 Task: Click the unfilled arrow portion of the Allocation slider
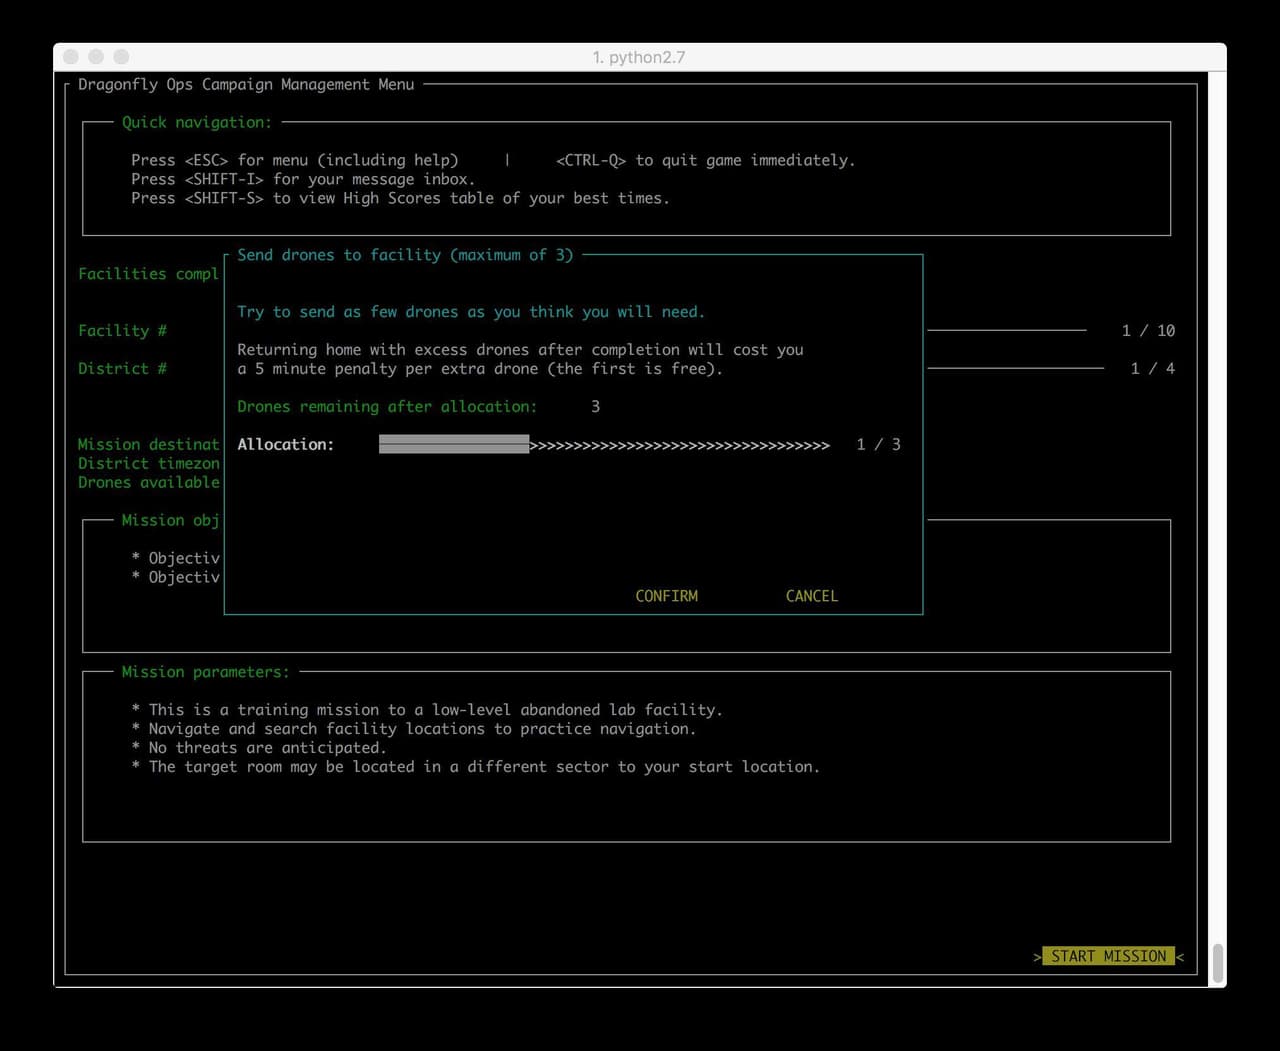pos(679,445)
